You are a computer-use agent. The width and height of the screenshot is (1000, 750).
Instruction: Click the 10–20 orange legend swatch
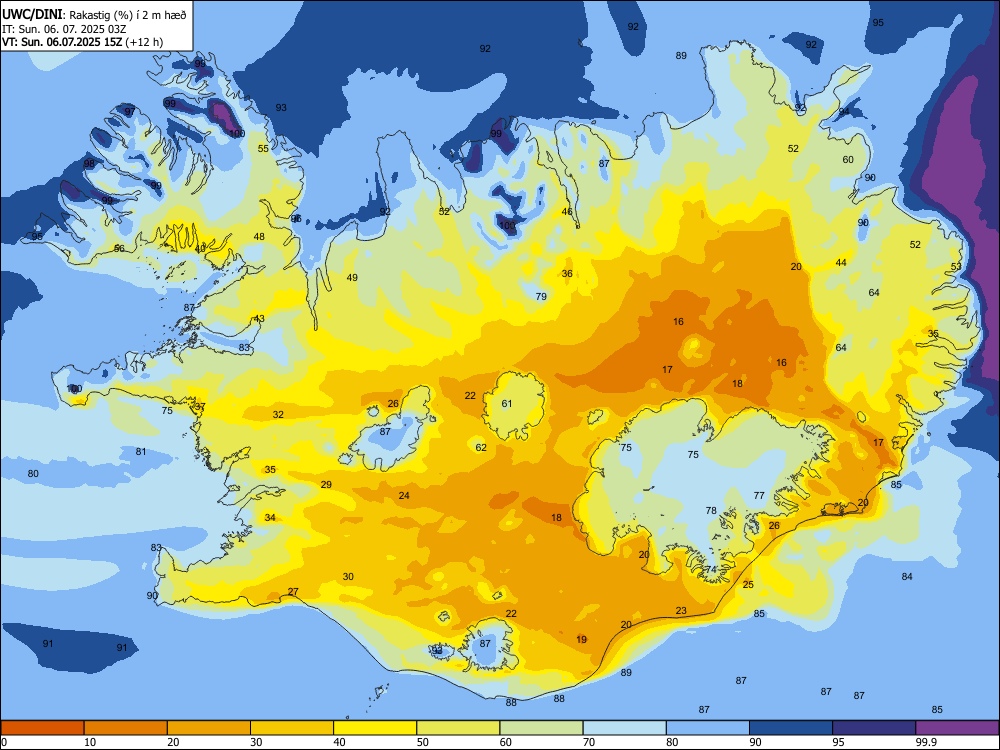(x=126, y=728)
